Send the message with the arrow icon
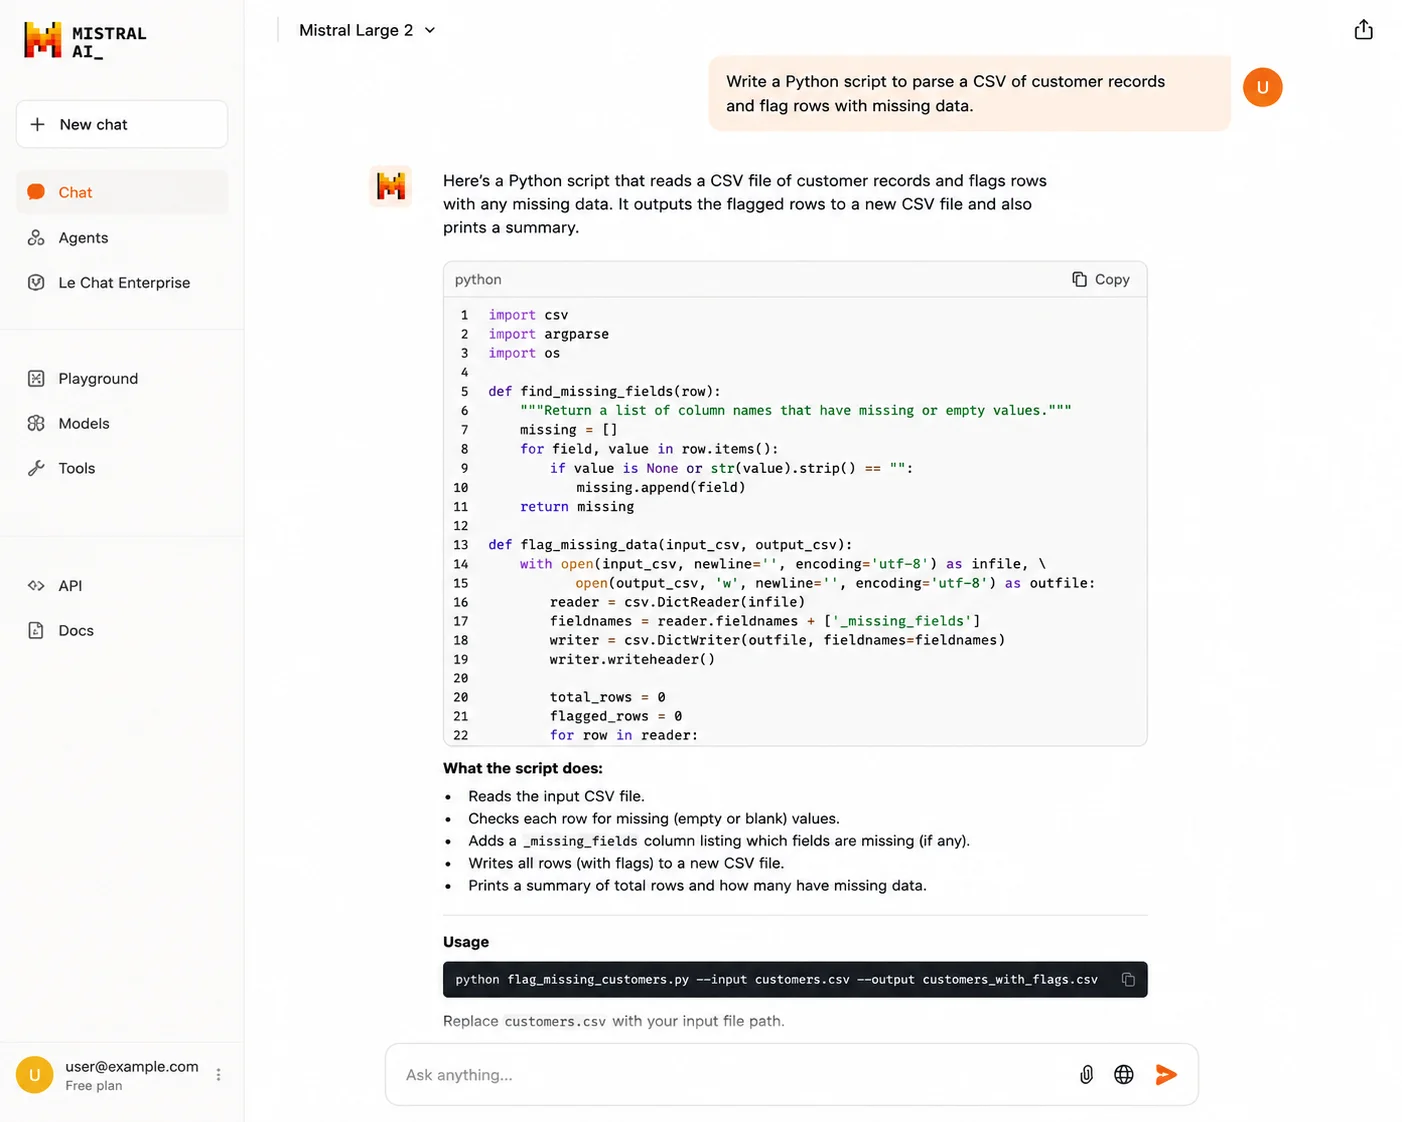 click(x=1166, y=1074)
